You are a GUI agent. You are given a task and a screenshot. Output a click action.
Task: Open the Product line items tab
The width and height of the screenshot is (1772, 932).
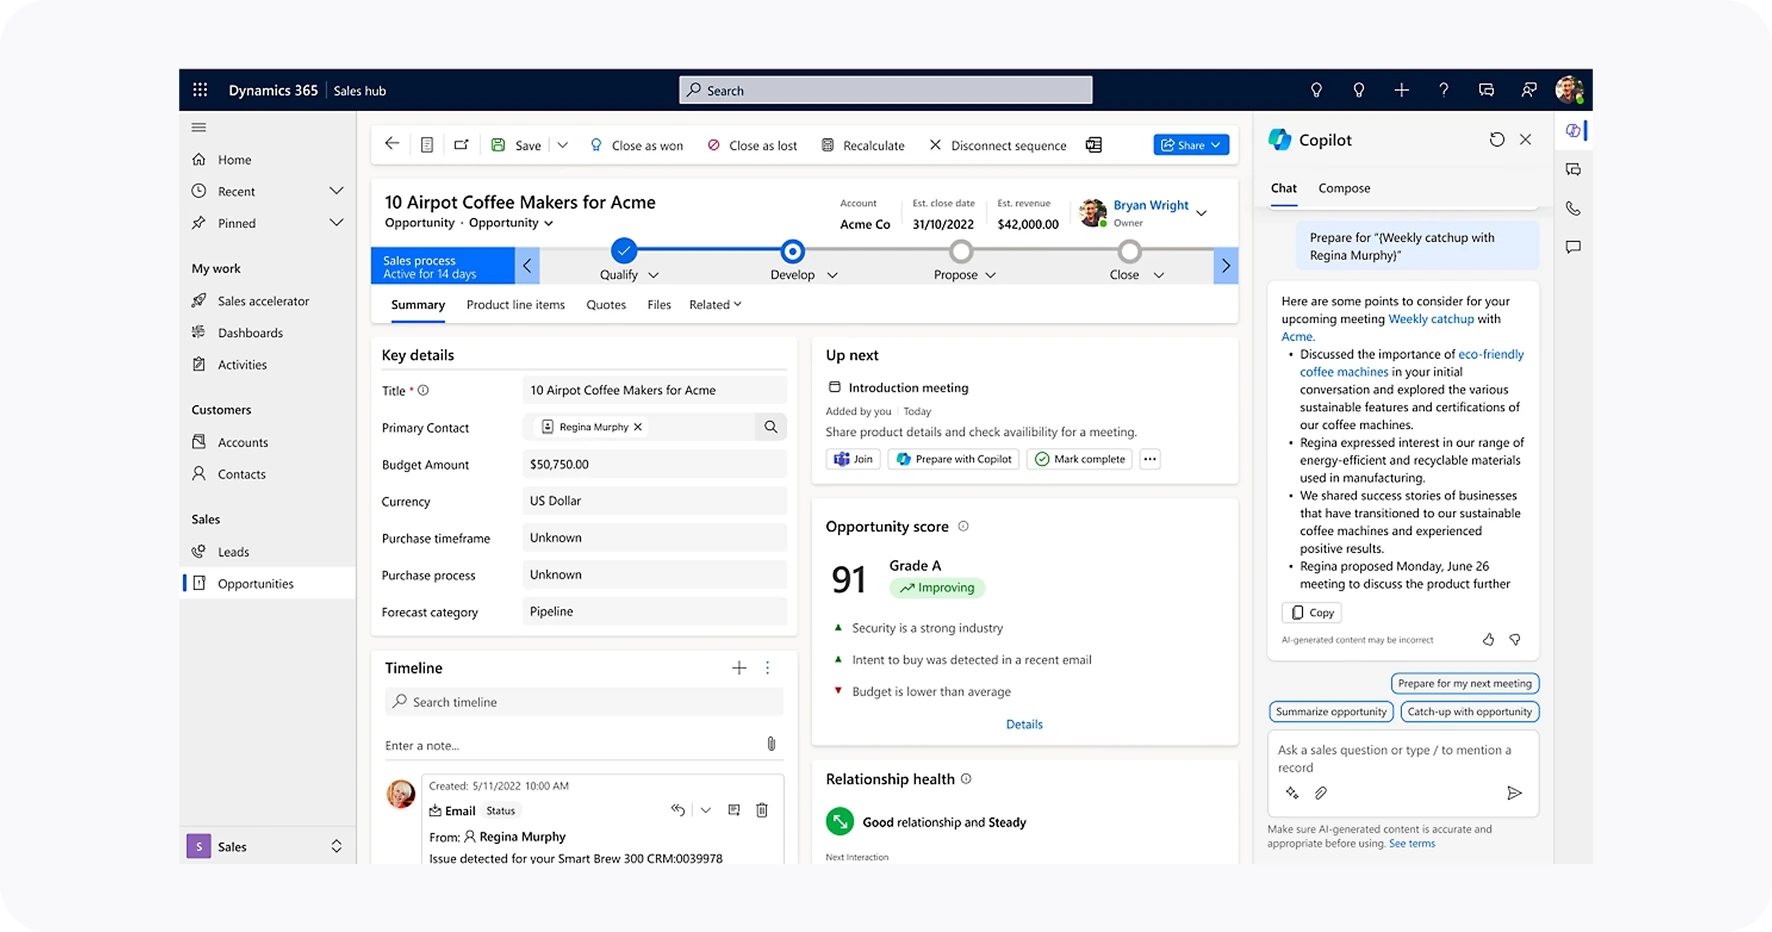(515, 305)
